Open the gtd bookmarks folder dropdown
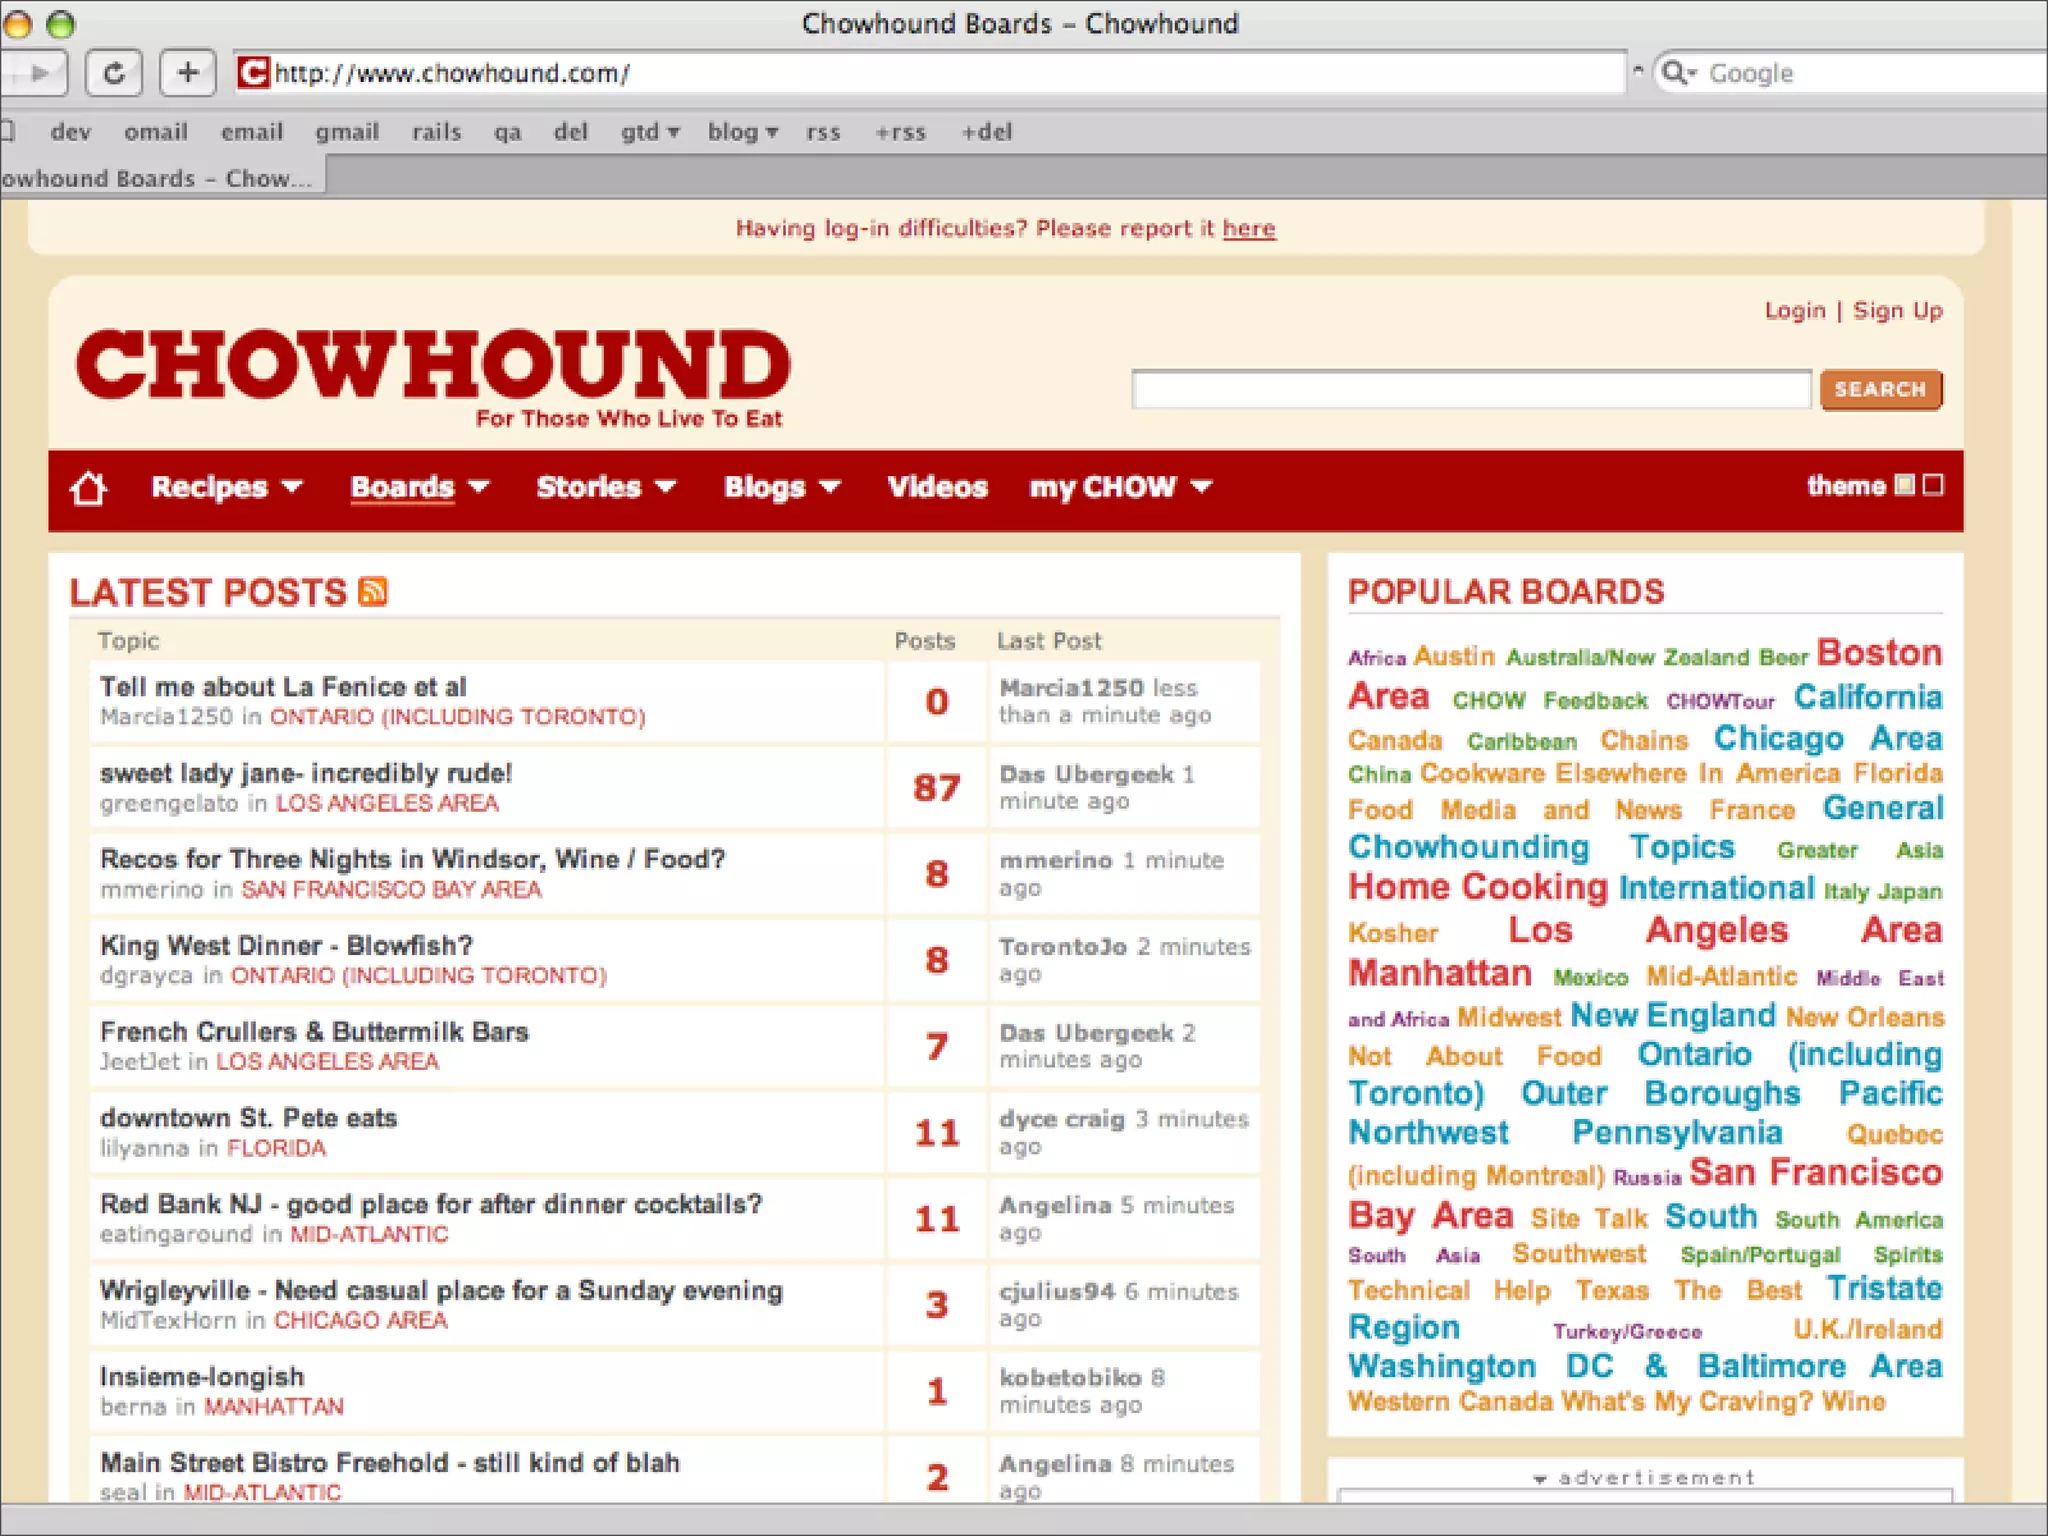The image size is (2048, 1536). pos(650,132)
